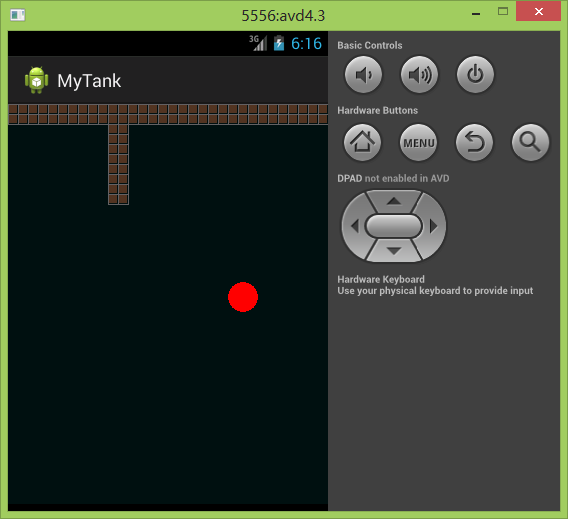Image resolution: width=568 pixels, height=519 pixels.
Task: Maximize the avd4.3 emulator window
Action: (x=503, y=12)
